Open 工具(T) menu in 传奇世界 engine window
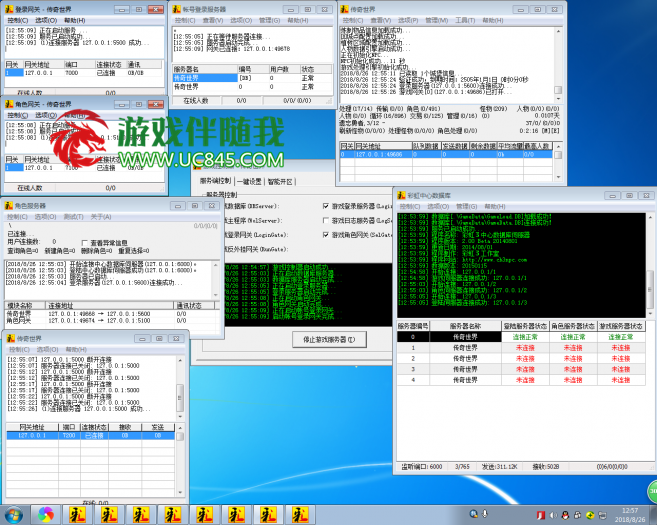 click(x=465, y=20)
